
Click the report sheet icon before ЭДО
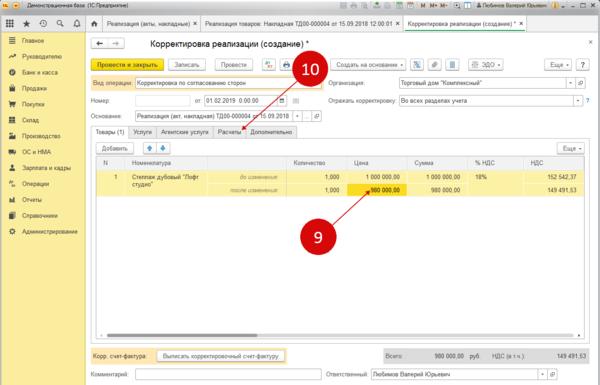coord(452,65)
